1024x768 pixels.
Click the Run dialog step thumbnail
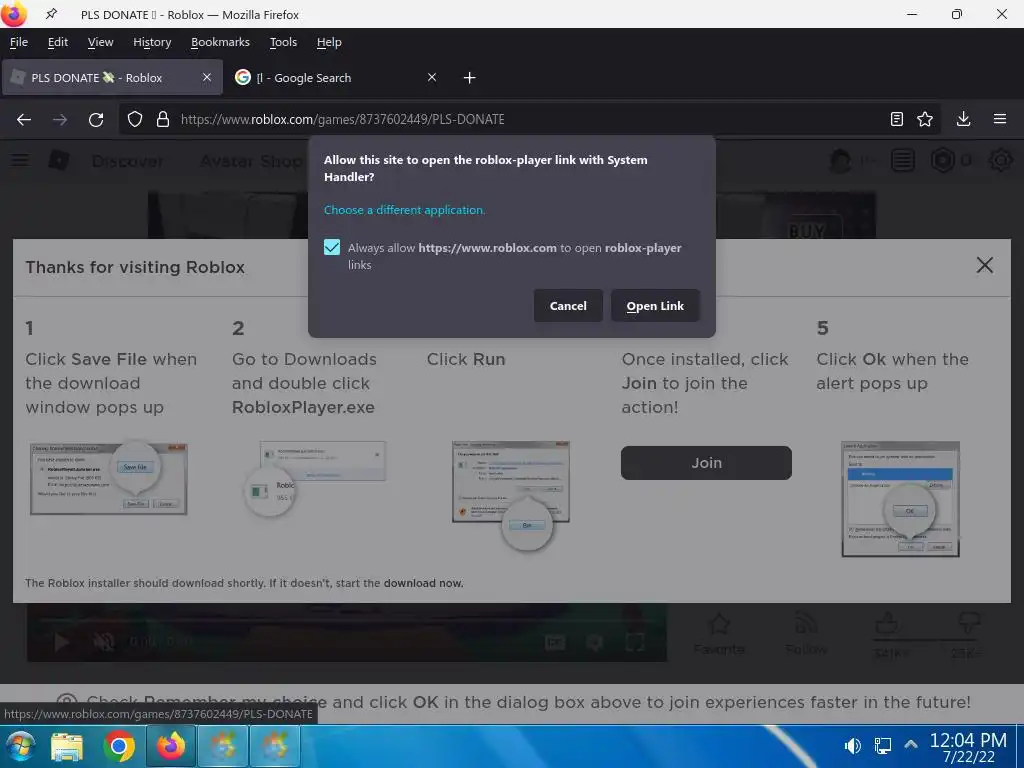[x=511, y=495]
